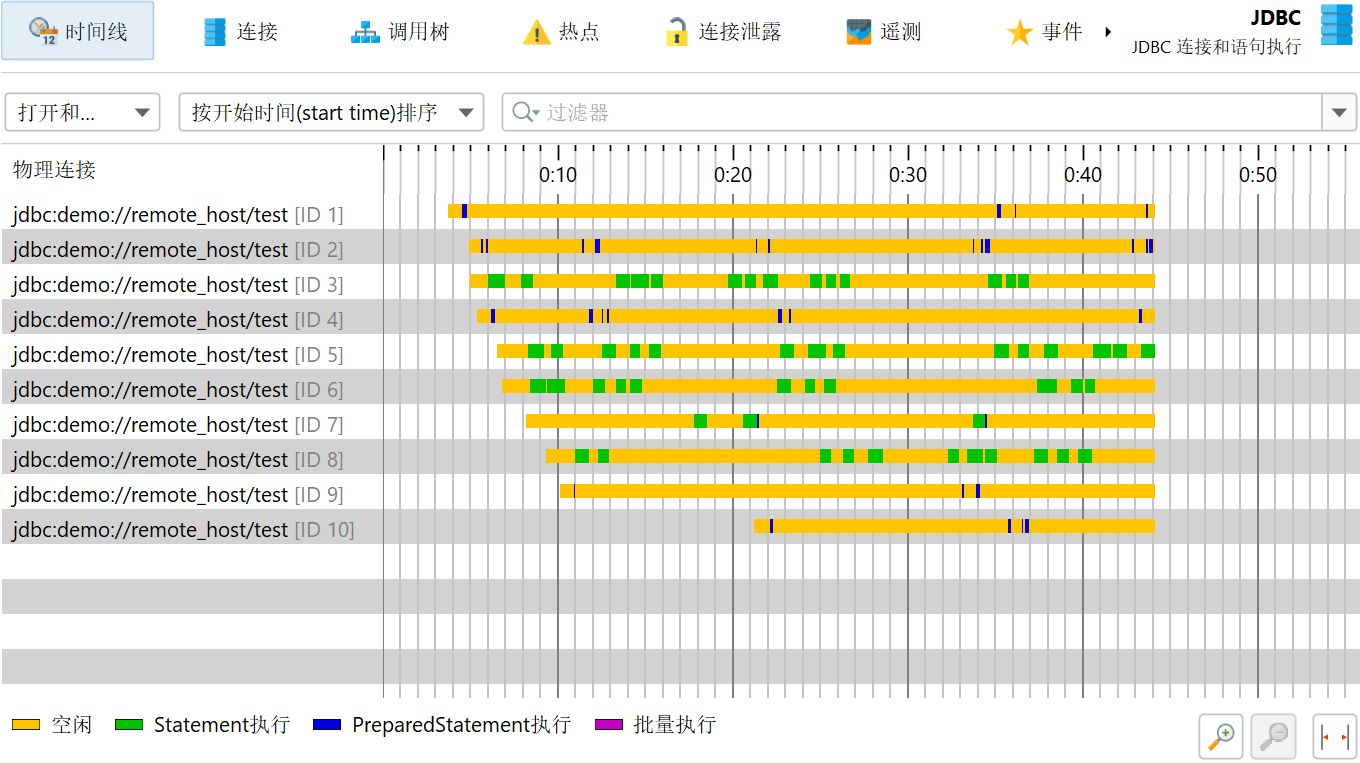Screen dimensions: 1360x763
Task: Open the 打开和... connection filter dropdown
Action: [x=83, y=112]
